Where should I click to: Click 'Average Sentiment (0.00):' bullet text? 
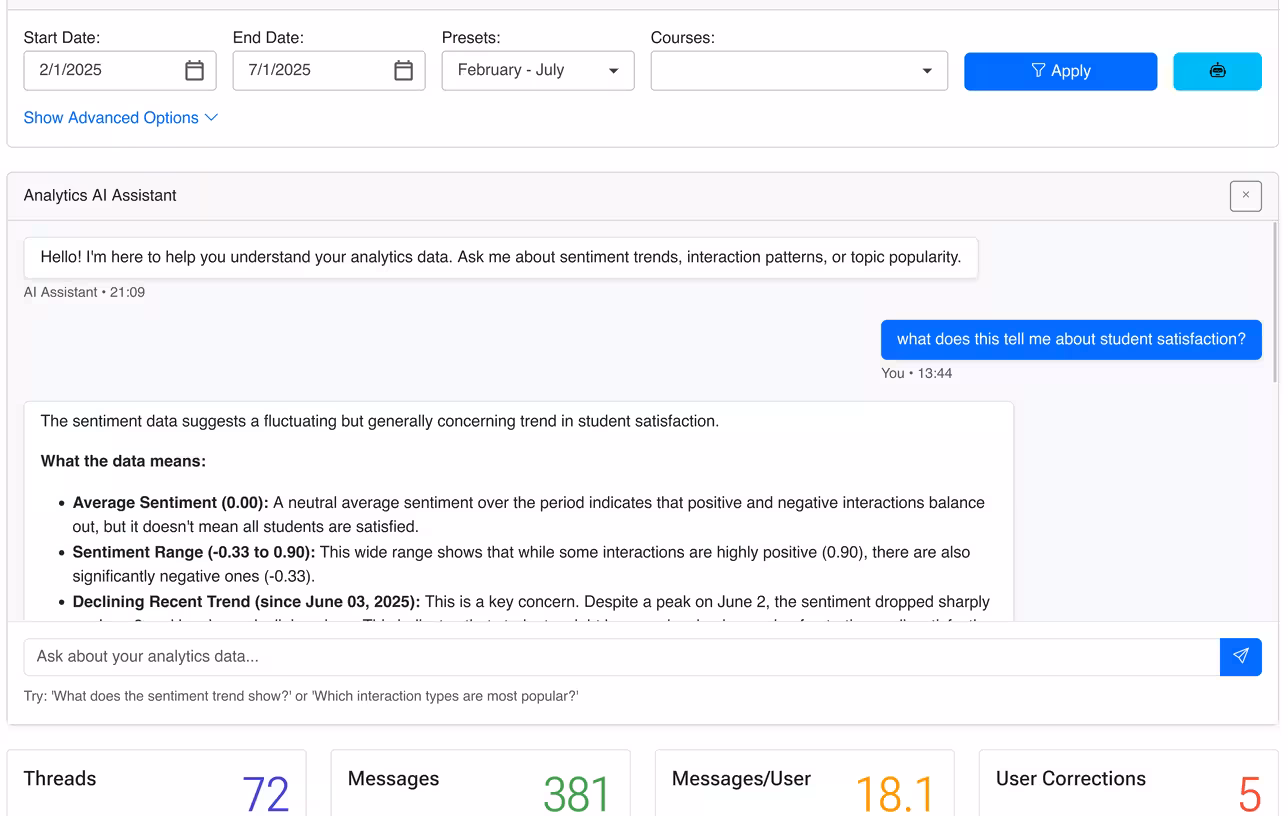(170, 503)
